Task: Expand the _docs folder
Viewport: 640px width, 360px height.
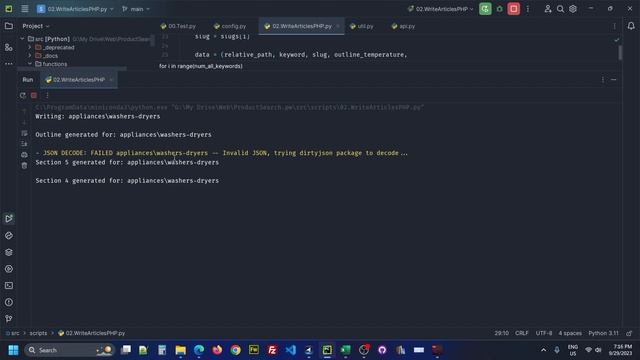Action: [30, 56]
